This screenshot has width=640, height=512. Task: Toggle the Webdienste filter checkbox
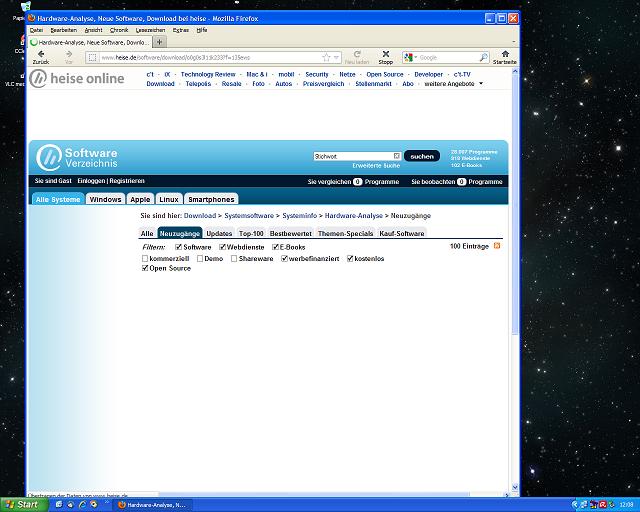(x=222, y=247)
